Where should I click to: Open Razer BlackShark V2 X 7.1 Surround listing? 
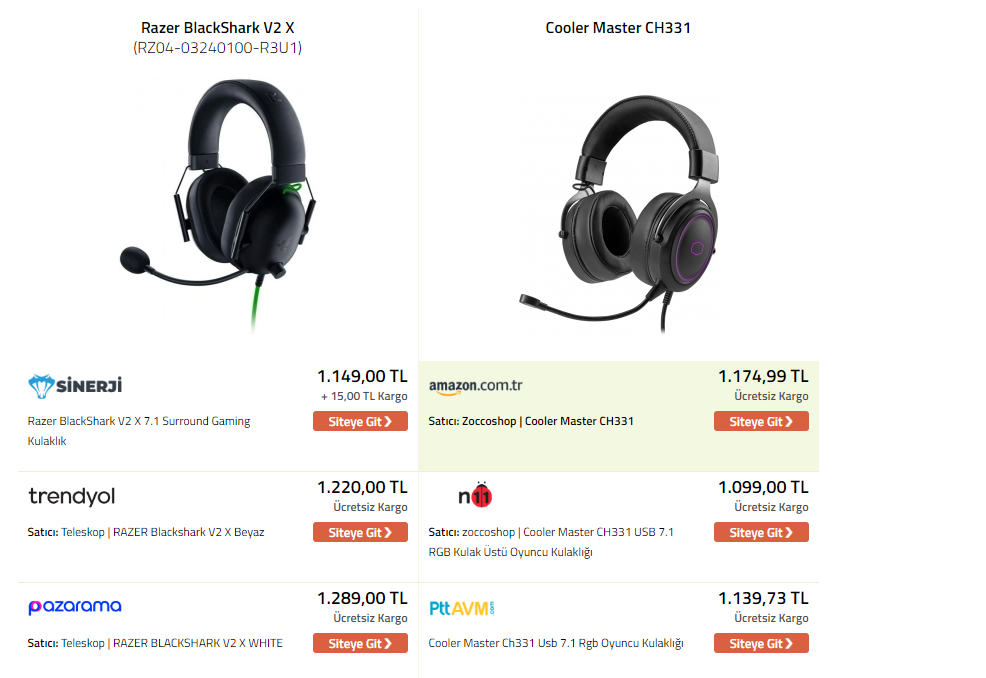pos(139,431)
